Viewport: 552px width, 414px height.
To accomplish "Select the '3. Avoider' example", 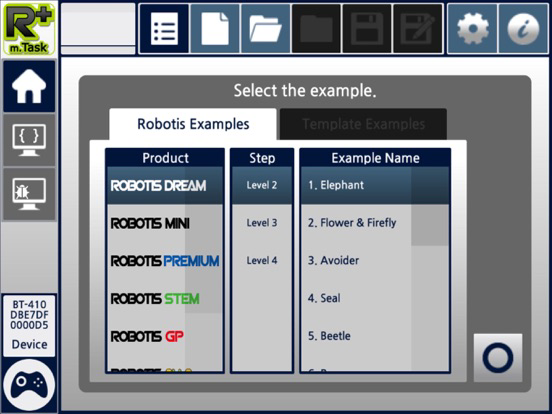I will pyautogui.click(x=375, y=261).
